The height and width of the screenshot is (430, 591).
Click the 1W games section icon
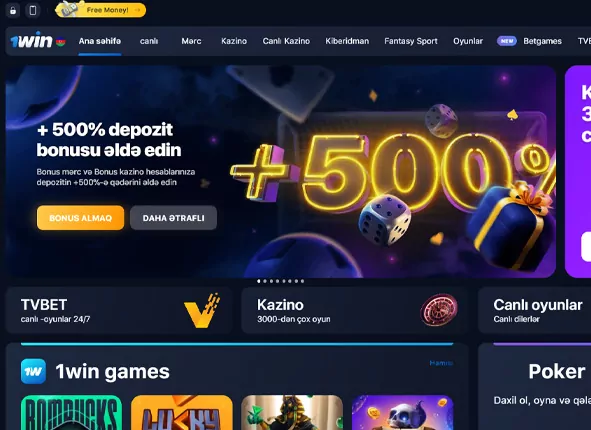33,371
